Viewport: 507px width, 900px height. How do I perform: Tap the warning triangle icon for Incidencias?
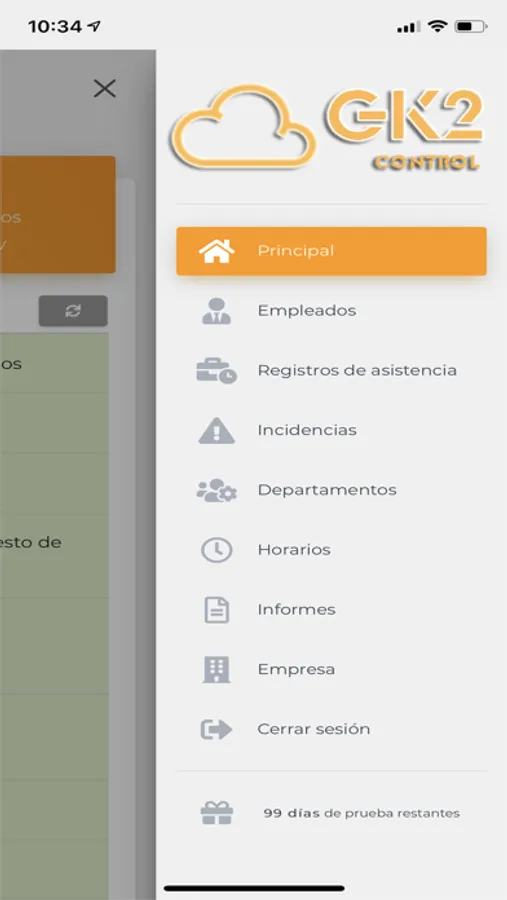216,430
